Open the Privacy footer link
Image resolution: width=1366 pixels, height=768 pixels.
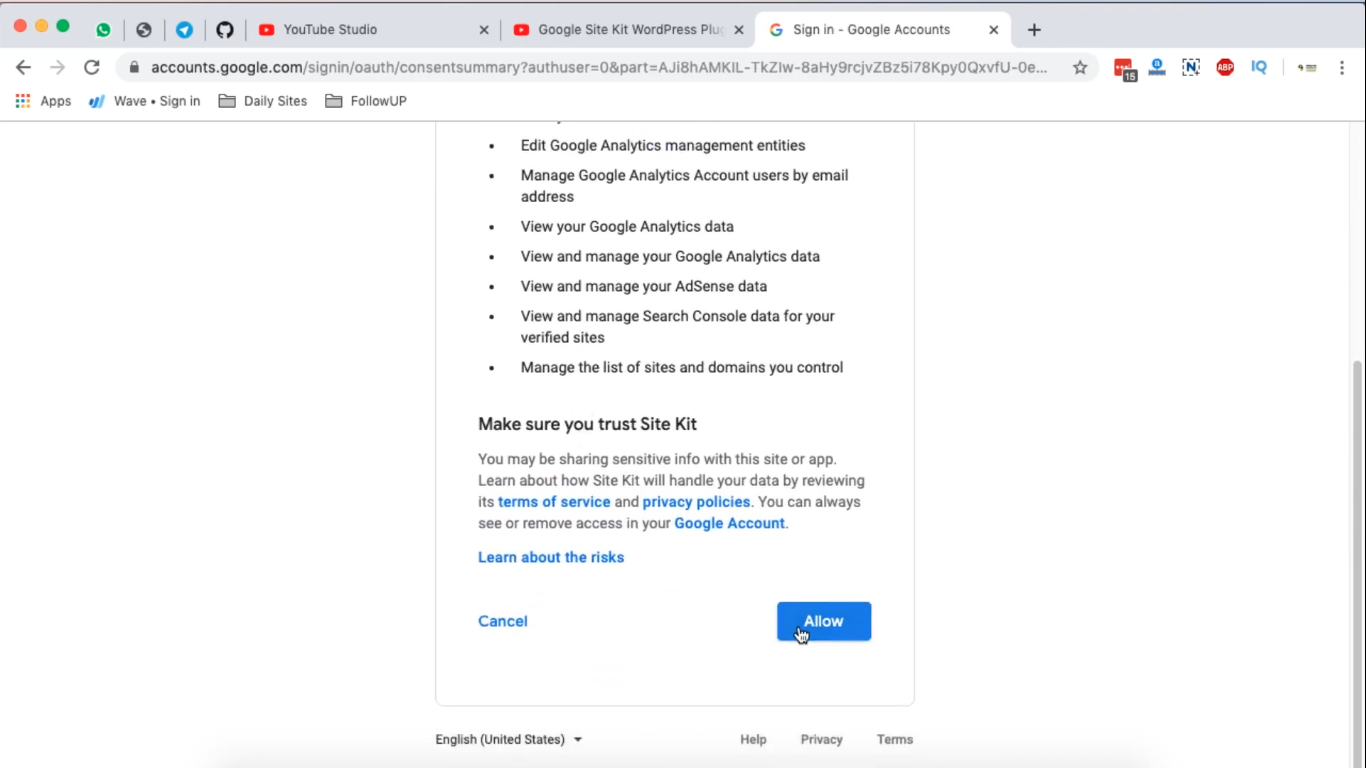(x=822, y=740)
